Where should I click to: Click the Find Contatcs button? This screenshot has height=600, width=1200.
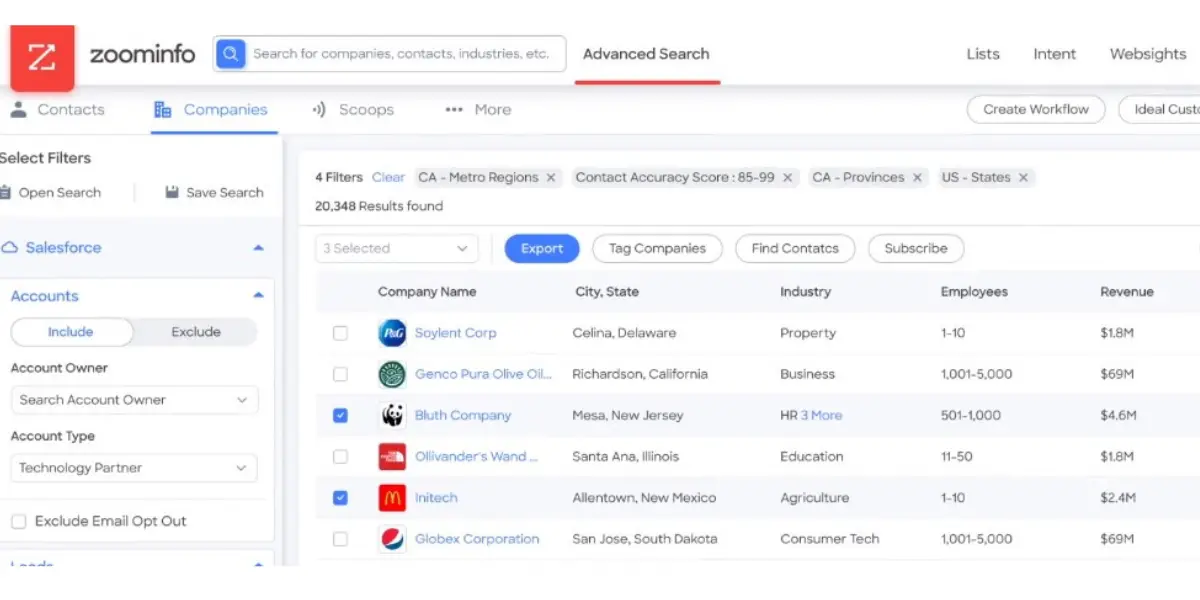click(x=795, y=249)
